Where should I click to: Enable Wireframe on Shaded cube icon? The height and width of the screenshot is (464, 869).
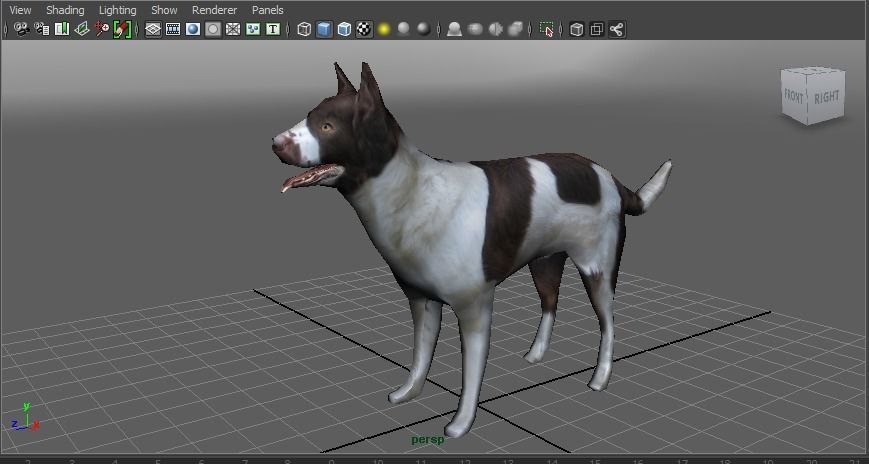click(344, 29)
